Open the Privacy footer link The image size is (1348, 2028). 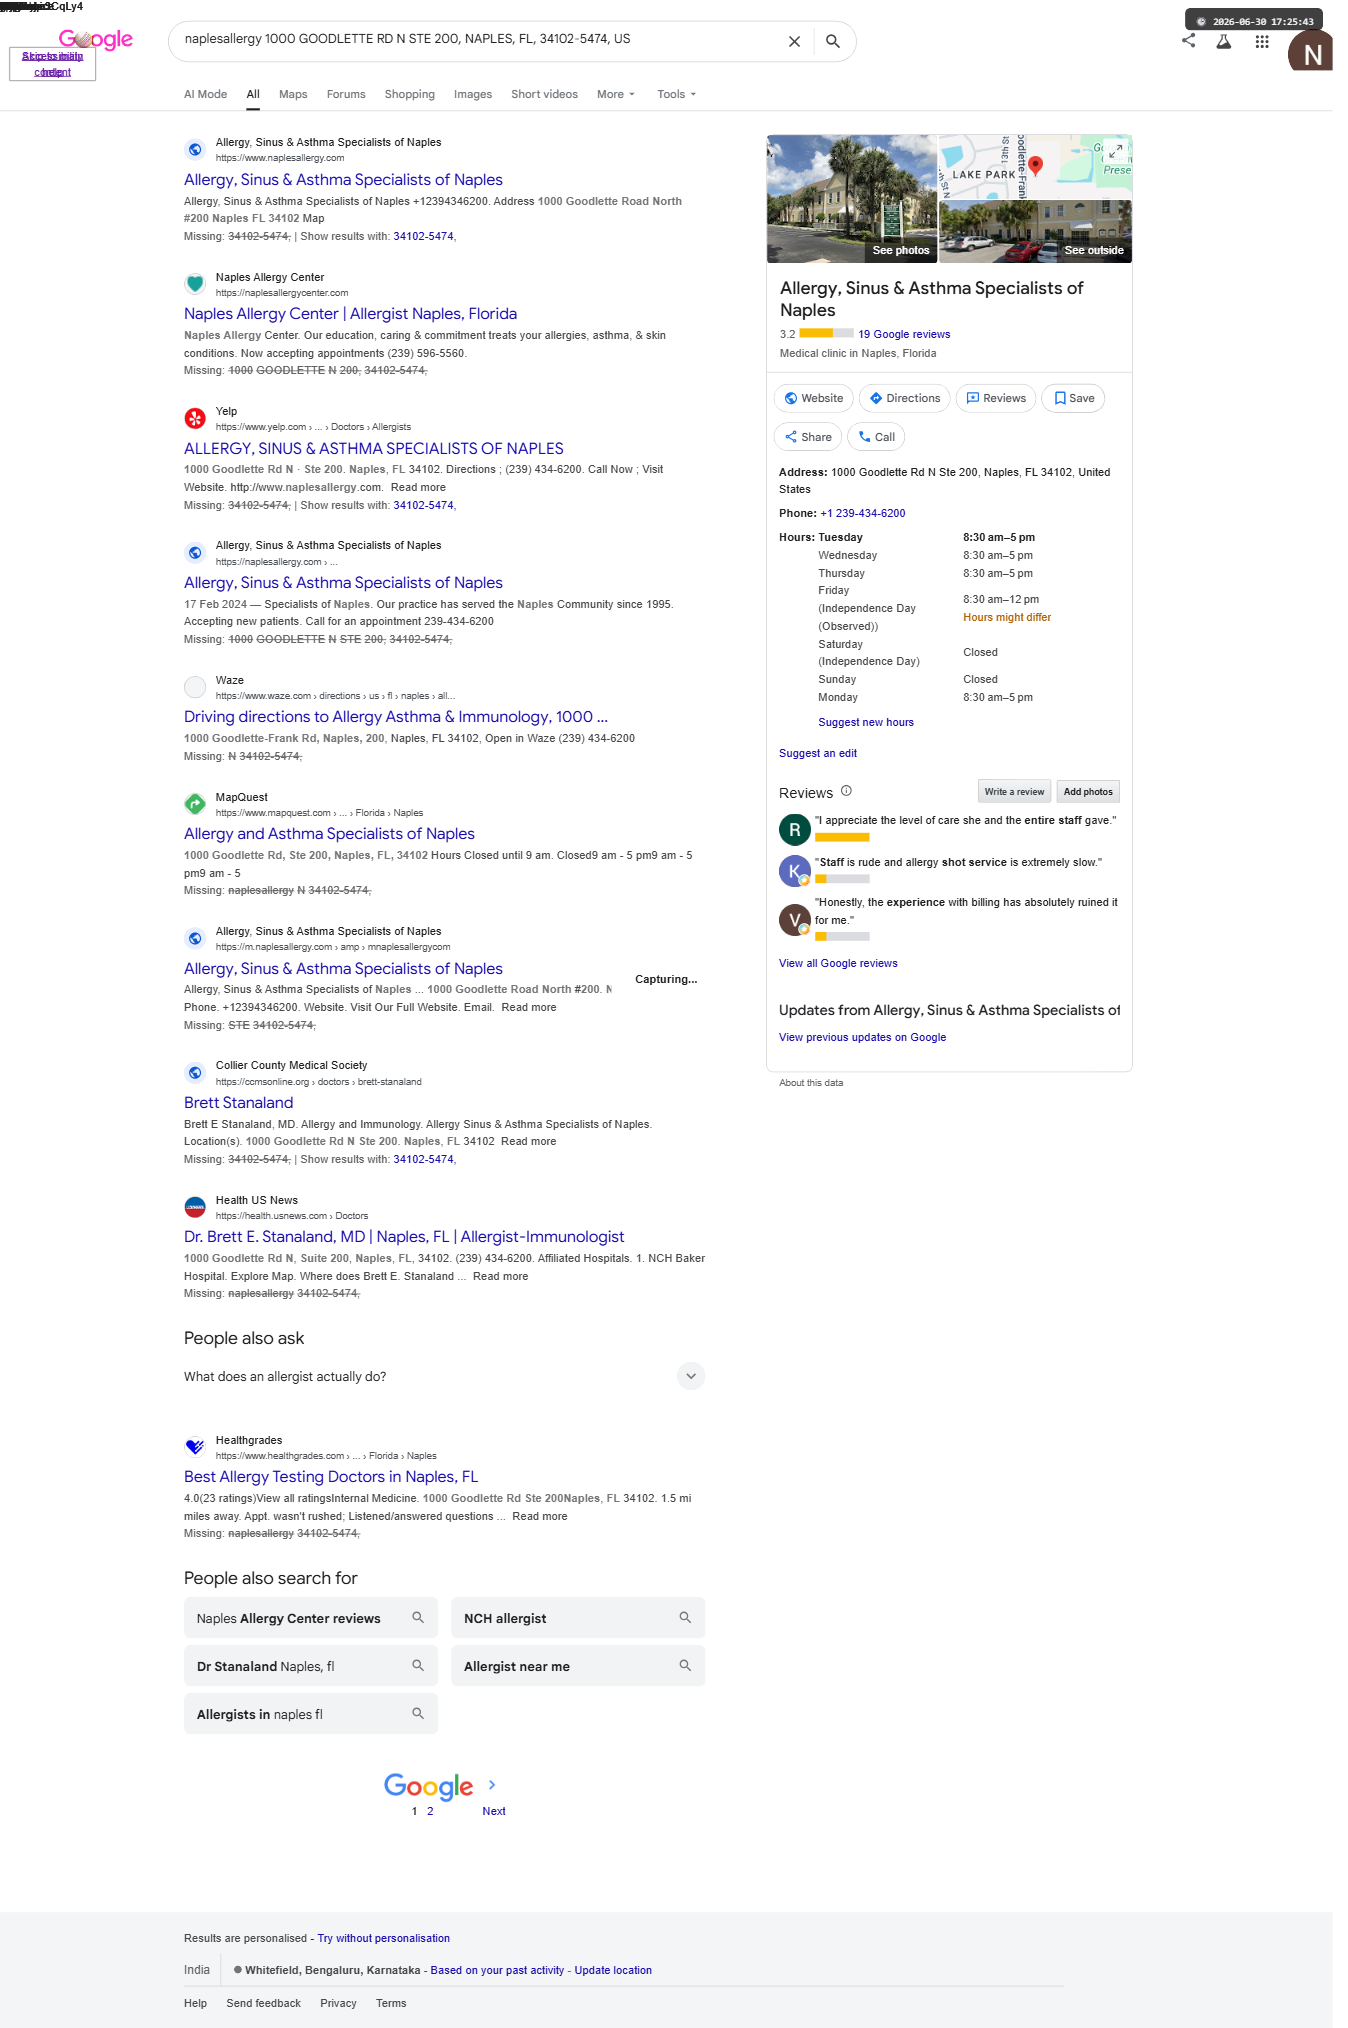click(x=338, y=2003)
